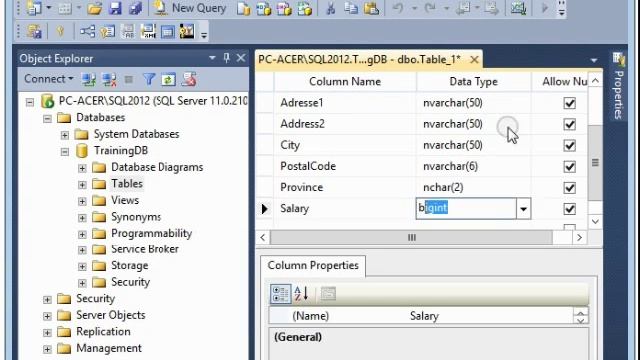Click Connect Object Explorer computer icon

click(x=89, y=79)
